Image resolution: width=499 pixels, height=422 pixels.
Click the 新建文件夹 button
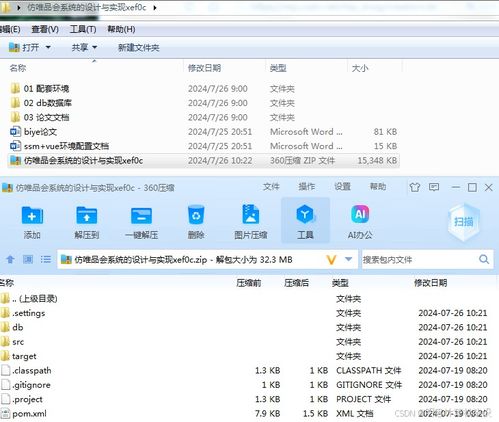point(139,48)
